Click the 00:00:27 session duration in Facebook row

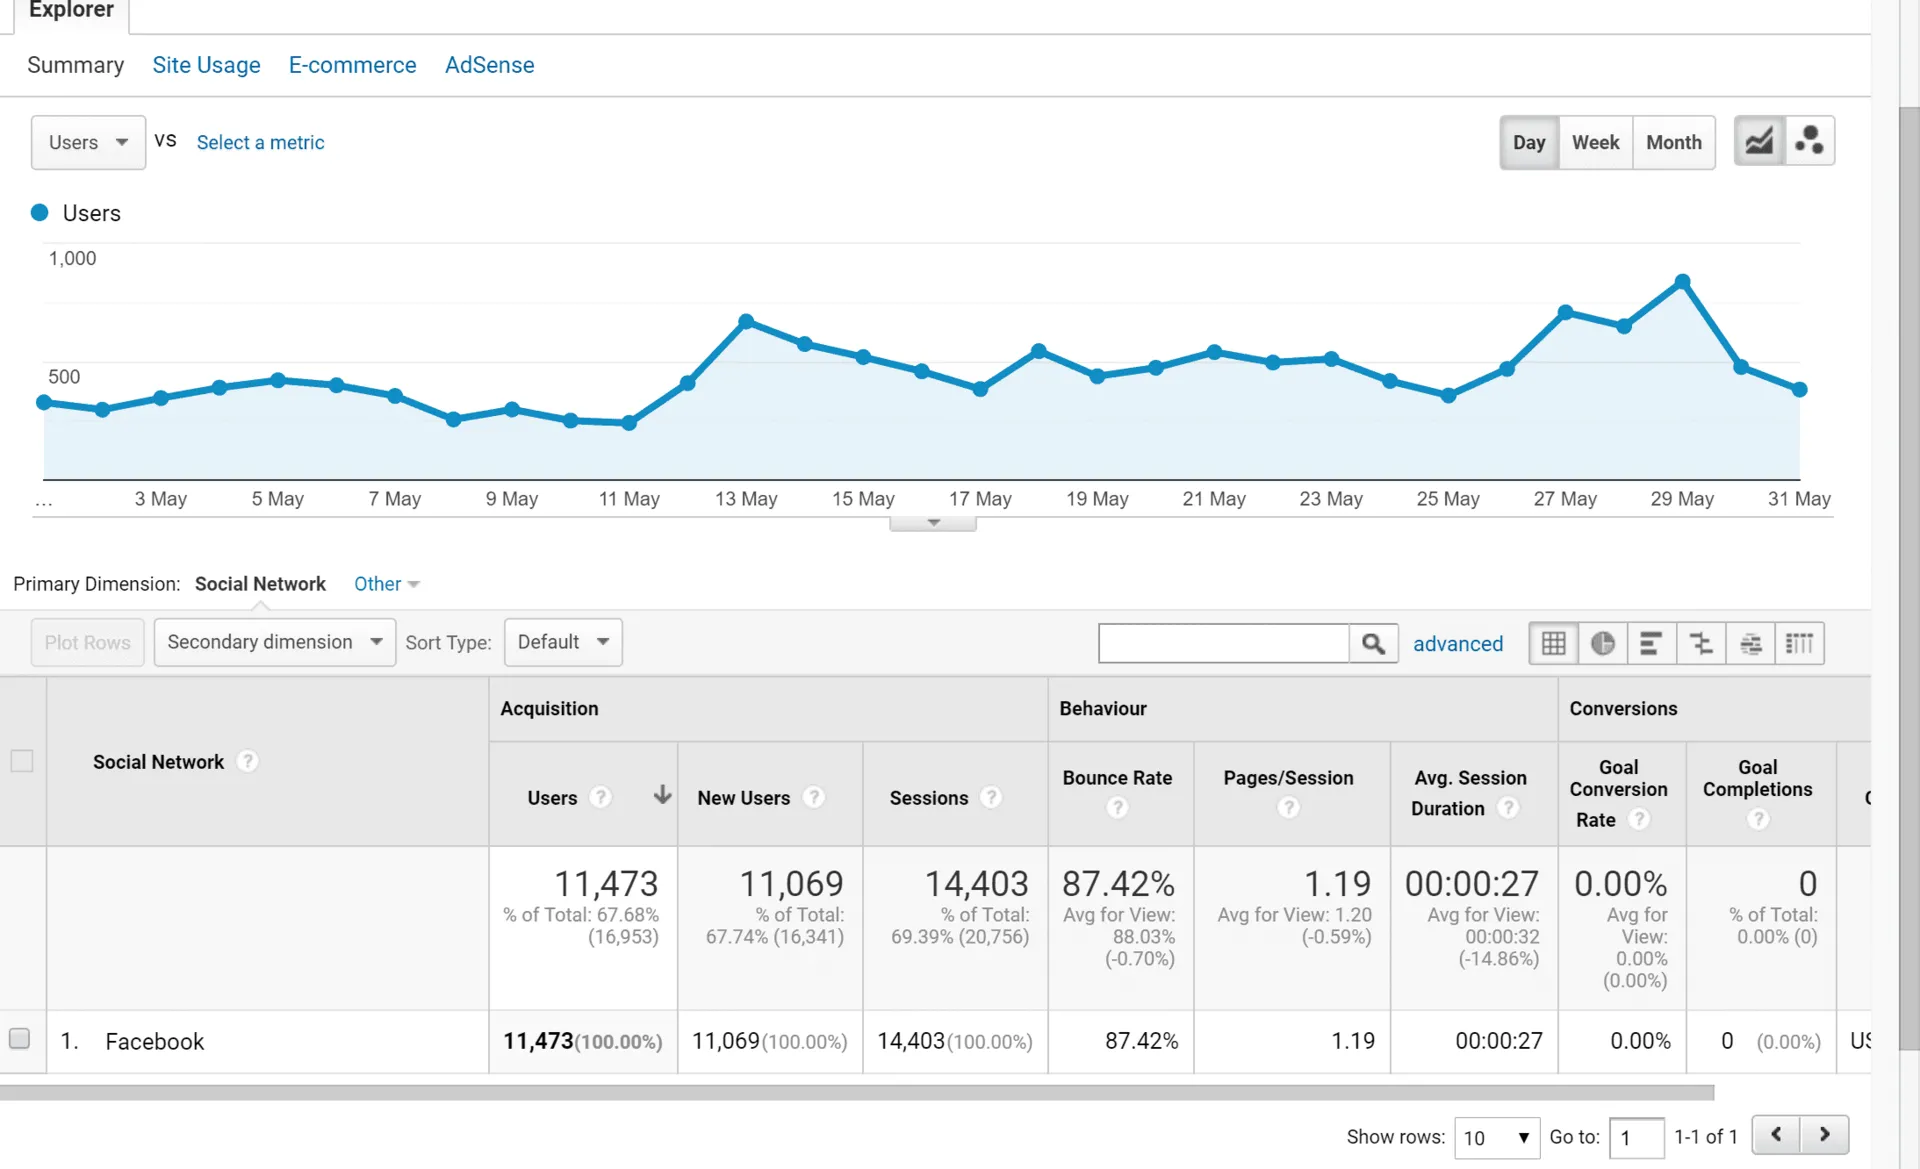pos(1498,1041)
